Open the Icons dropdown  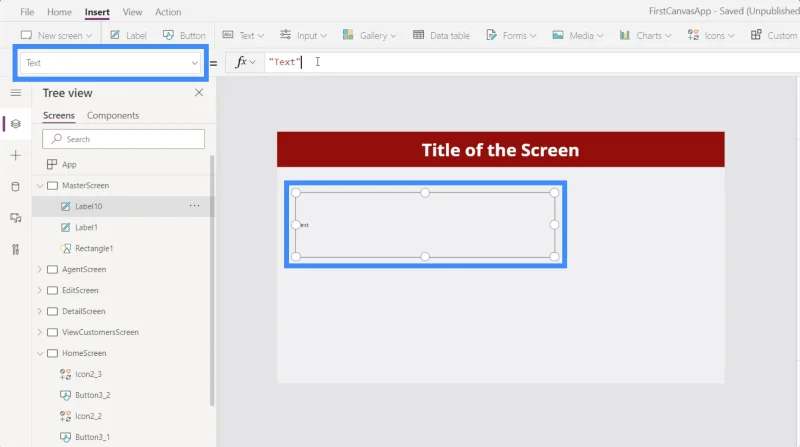click(x=711, y=35)
